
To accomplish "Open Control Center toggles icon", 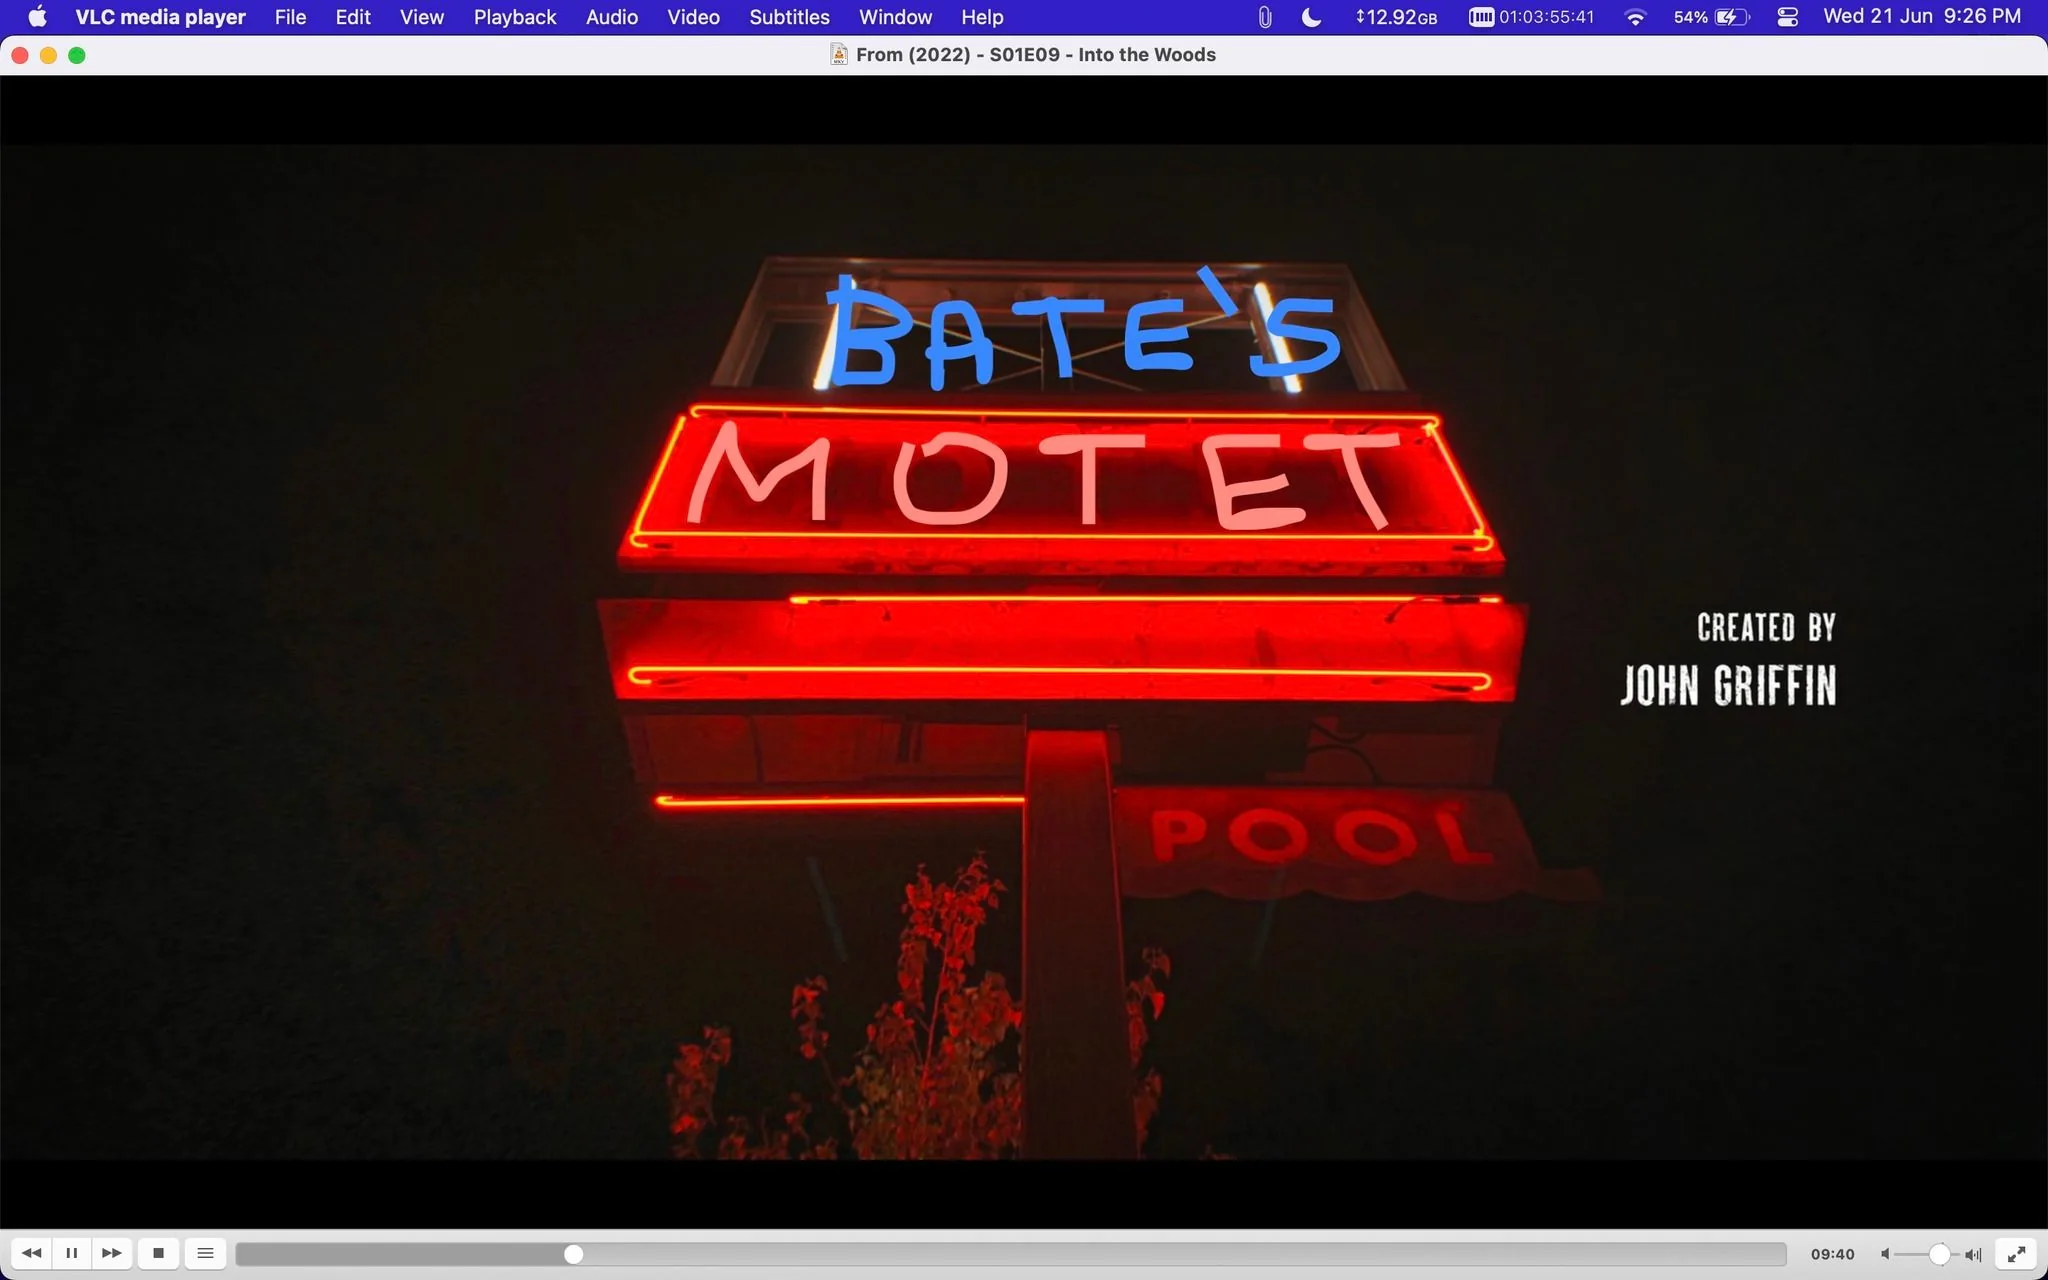I will pyautogui.click(x=1788, y=17).
